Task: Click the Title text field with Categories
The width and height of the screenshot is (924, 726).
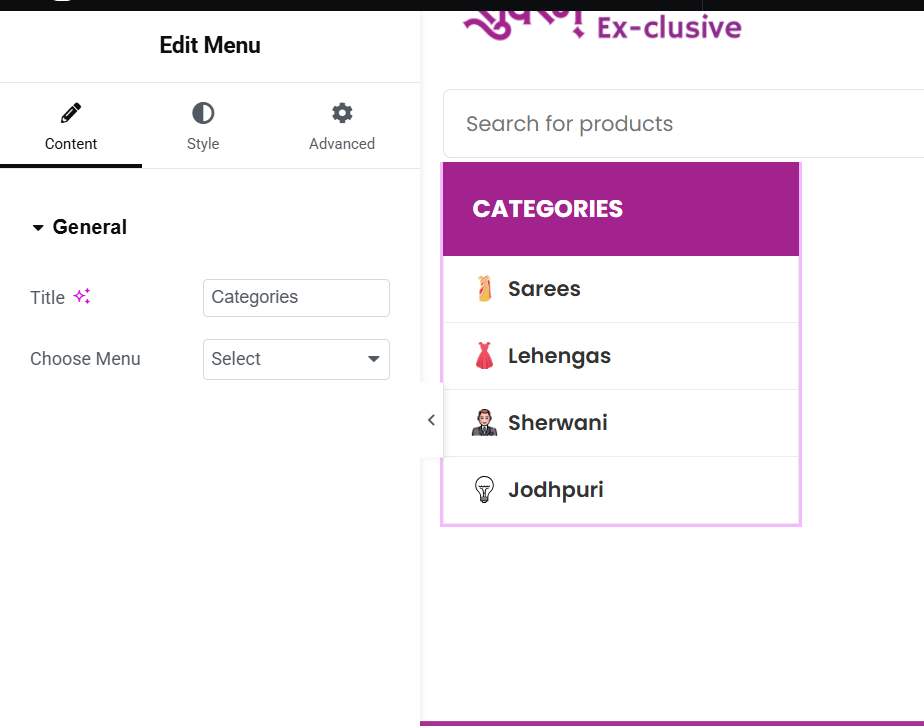Action: [296, 298]
